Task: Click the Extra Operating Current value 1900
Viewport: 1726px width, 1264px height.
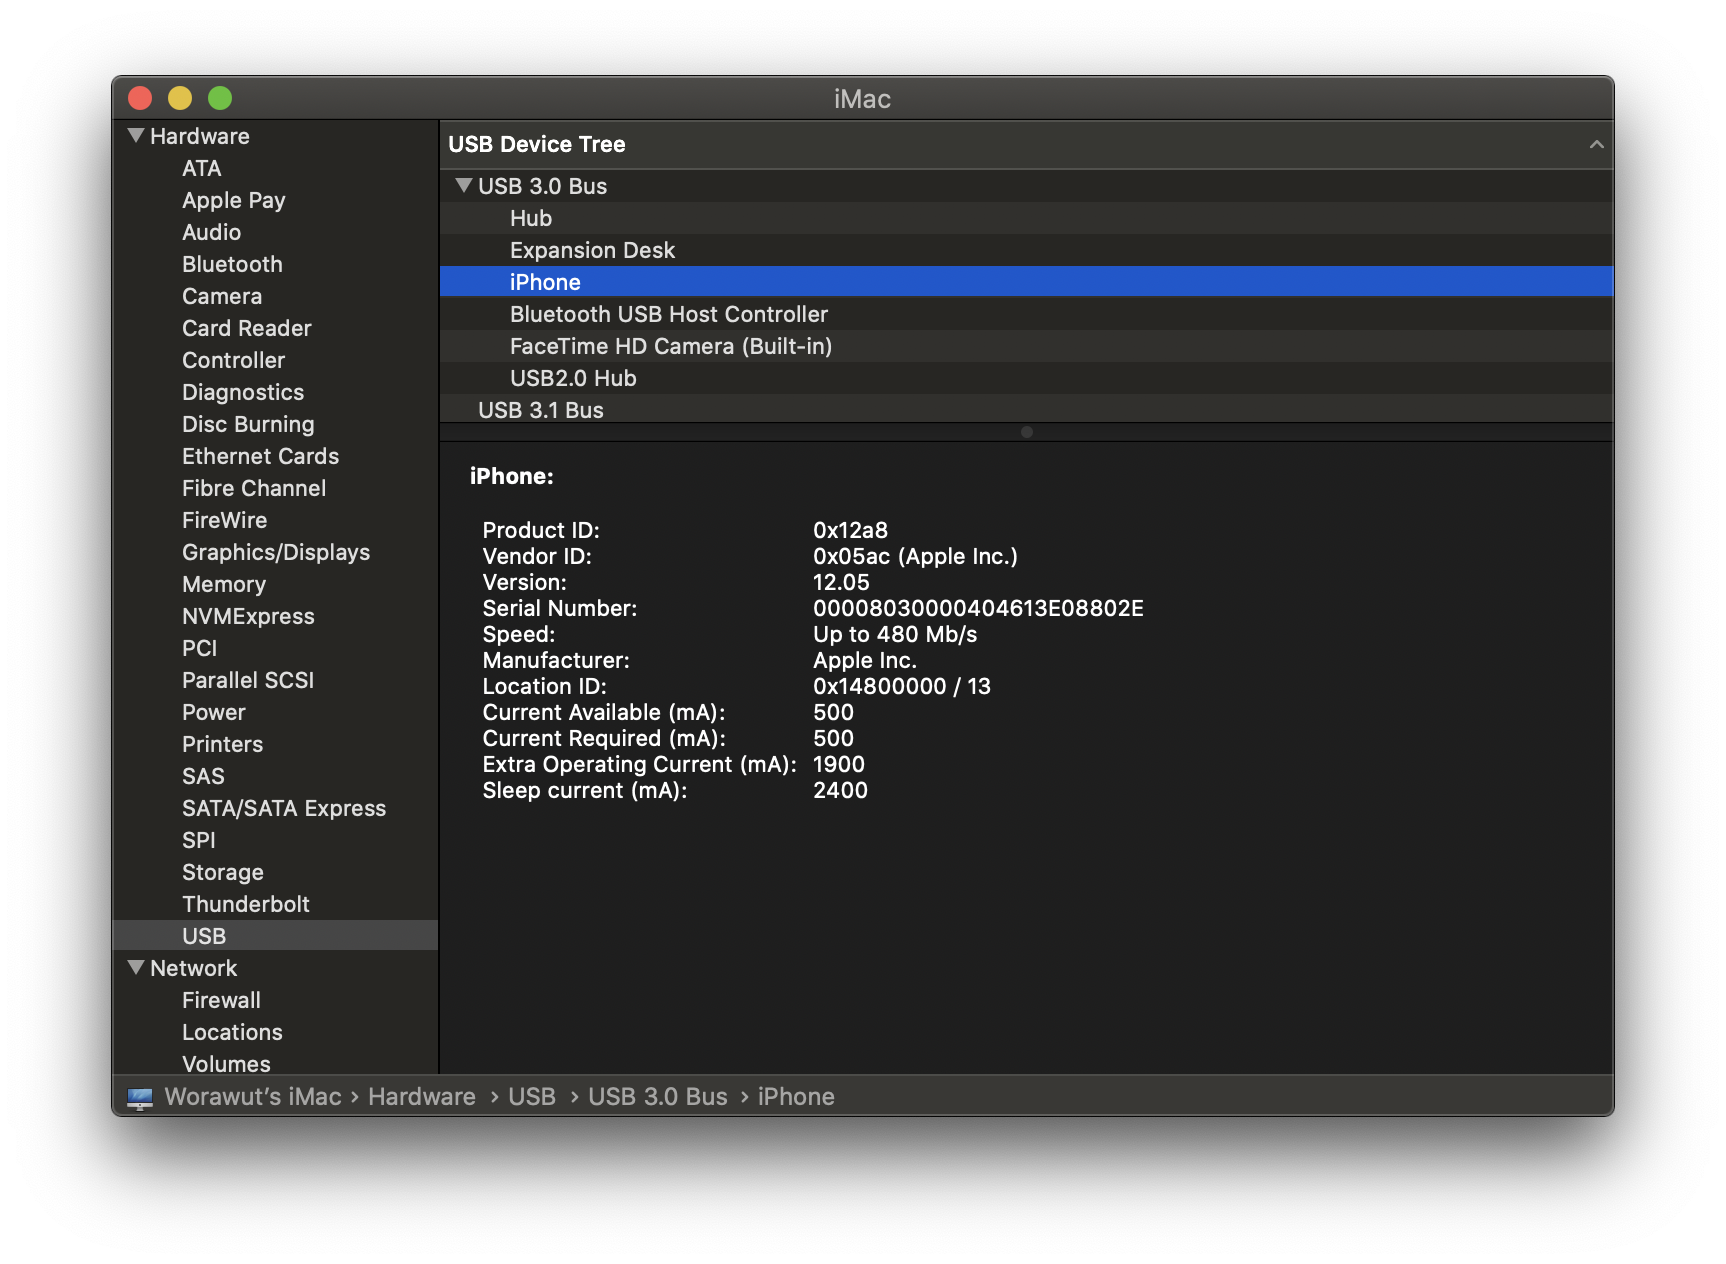Action: click(839, 764)
